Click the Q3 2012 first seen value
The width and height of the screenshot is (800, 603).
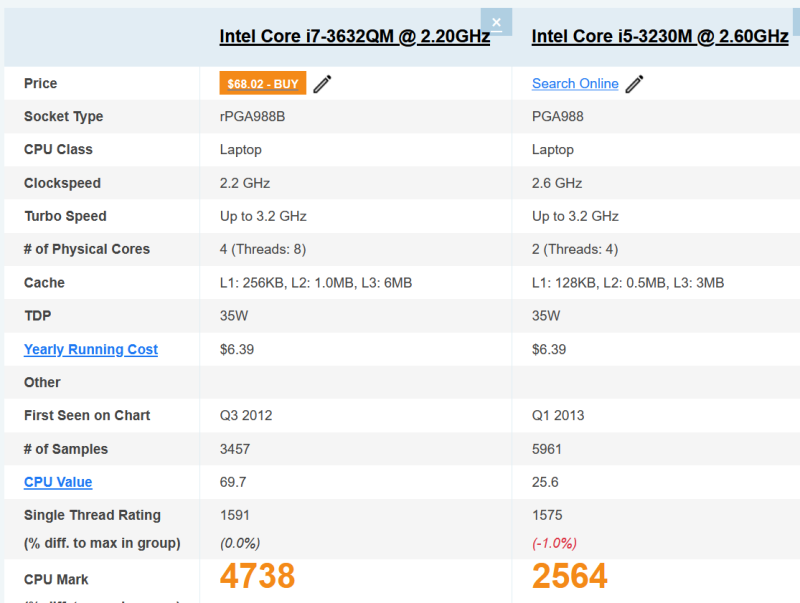point(246,415)
